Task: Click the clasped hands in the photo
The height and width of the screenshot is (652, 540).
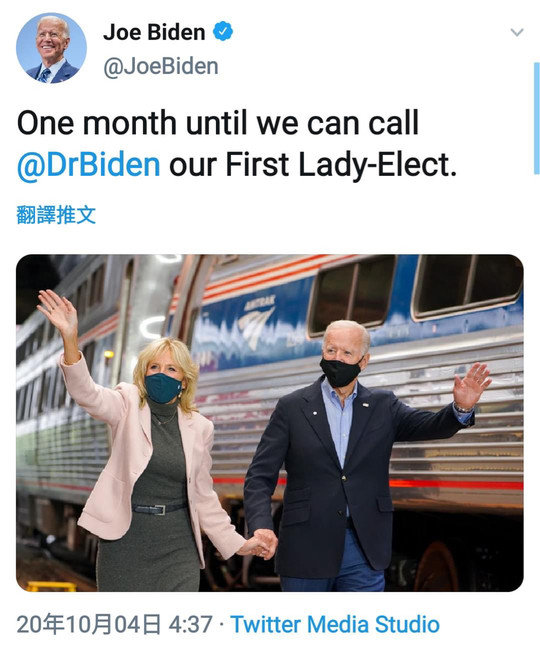Action: 260,544
